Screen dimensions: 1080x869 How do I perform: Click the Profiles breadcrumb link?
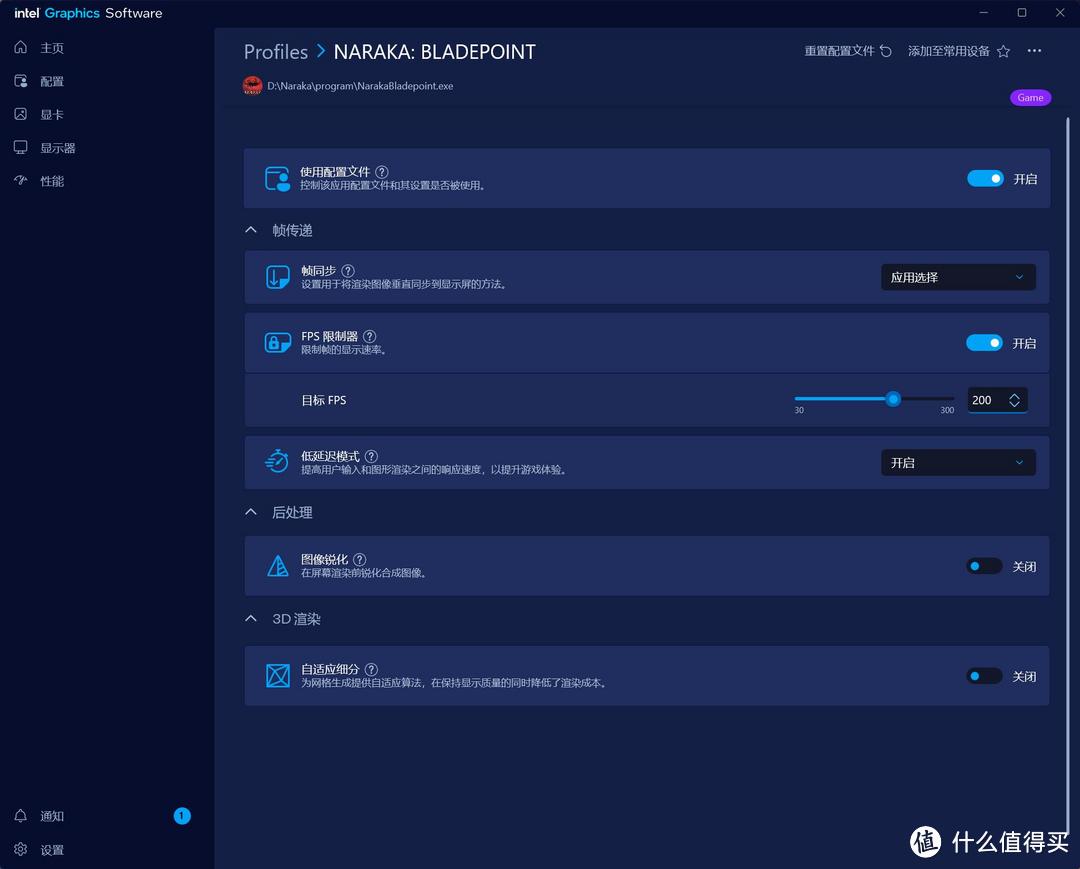point(276,52)
